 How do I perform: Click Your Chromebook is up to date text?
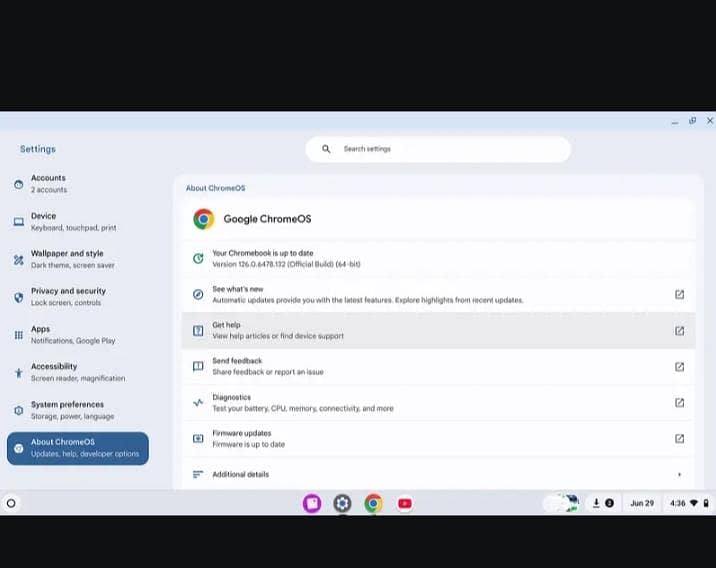[x=263, y=253]
